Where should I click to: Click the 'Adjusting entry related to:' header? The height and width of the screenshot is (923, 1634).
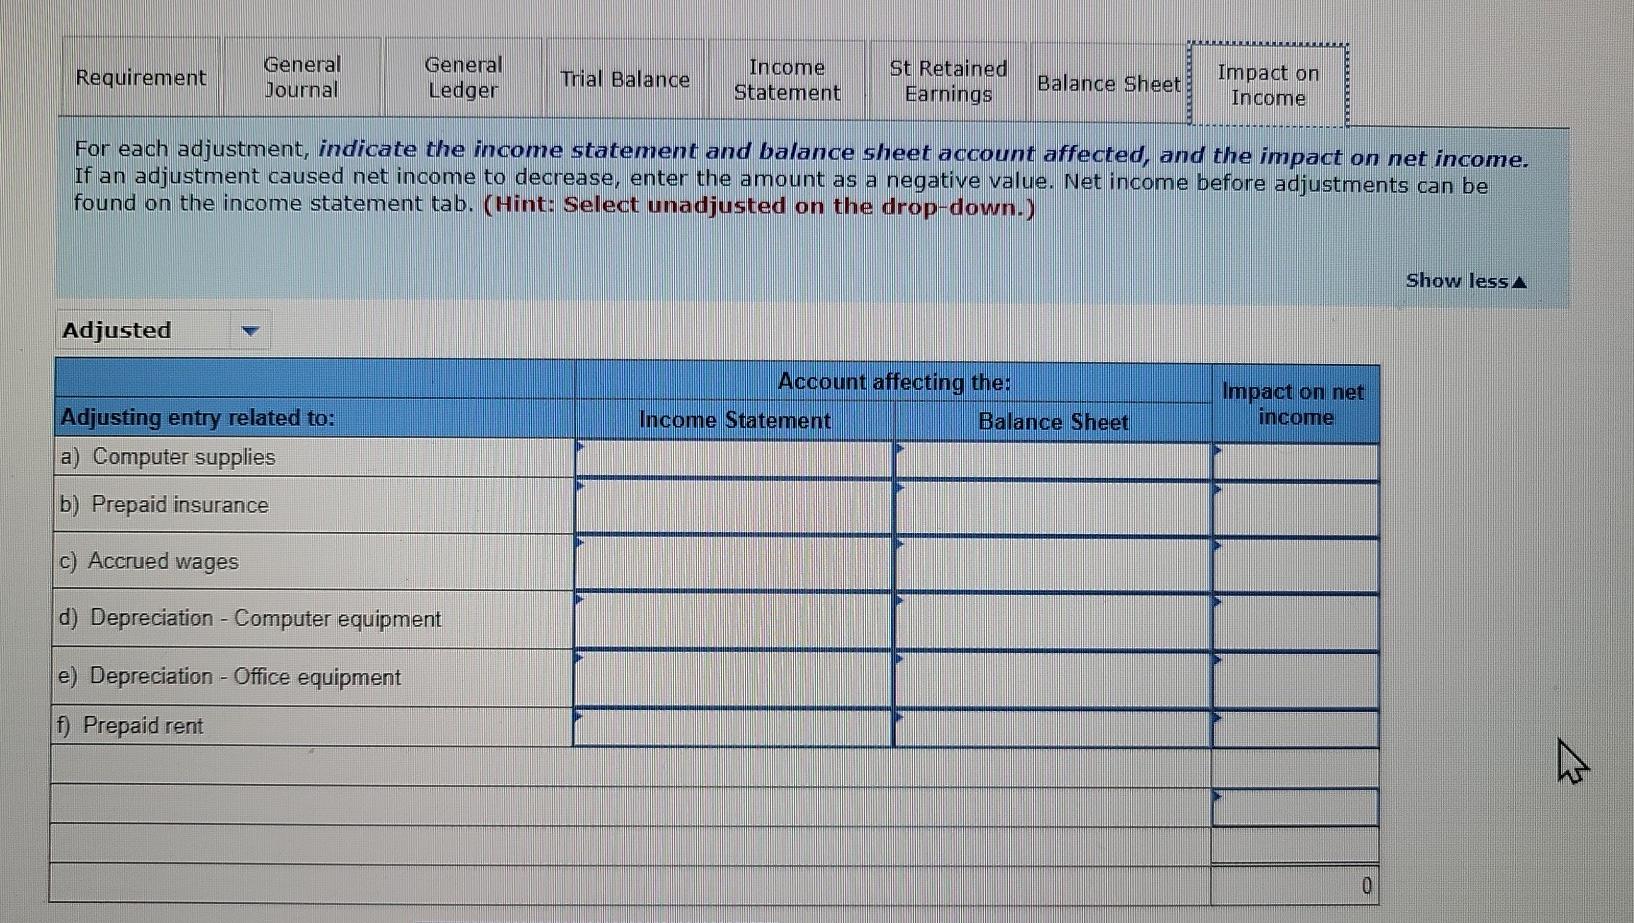coord(198,417)
